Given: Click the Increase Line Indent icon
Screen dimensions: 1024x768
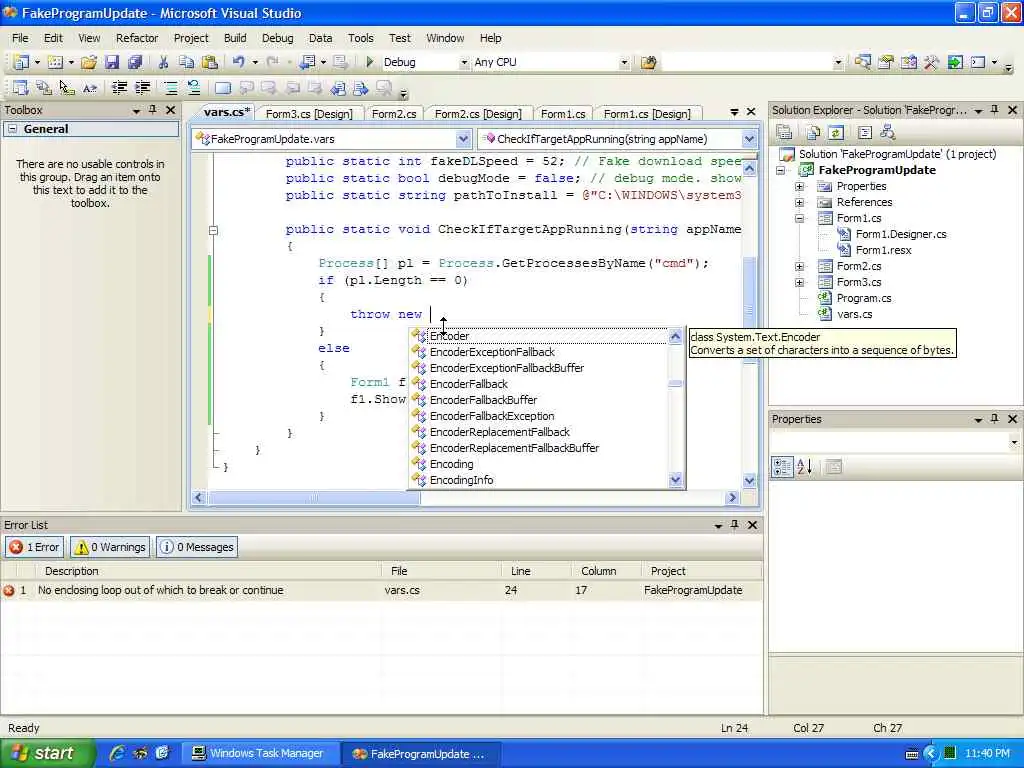Looking at the screenshot, I should (142, 88).
